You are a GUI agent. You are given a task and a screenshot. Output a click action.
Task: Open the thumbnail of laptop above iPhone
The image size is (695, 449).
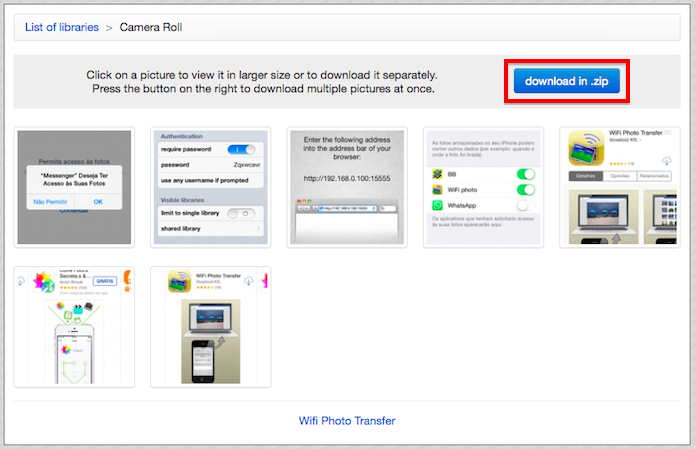tap(211, 327)
